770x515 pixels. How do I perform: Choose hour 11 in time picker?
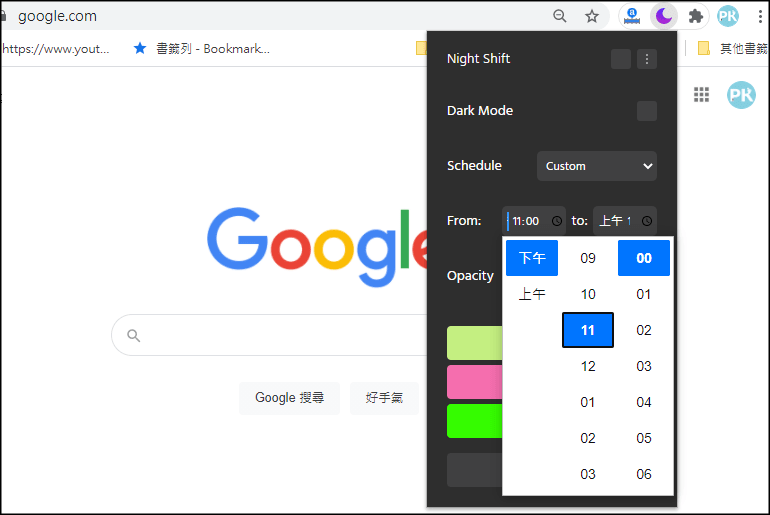[x=588, y=330]
